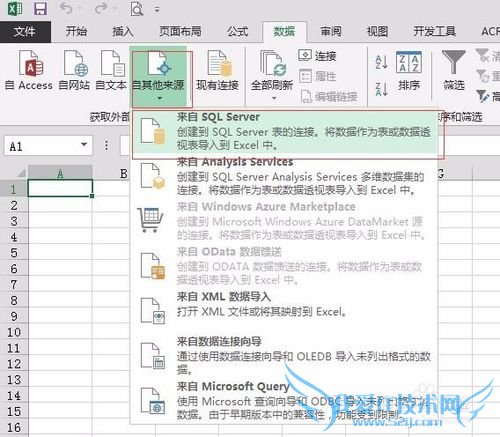This screenshot has height=437, width=500.
Task: Switch to the 开始 tab
Action: click(76, 32)
